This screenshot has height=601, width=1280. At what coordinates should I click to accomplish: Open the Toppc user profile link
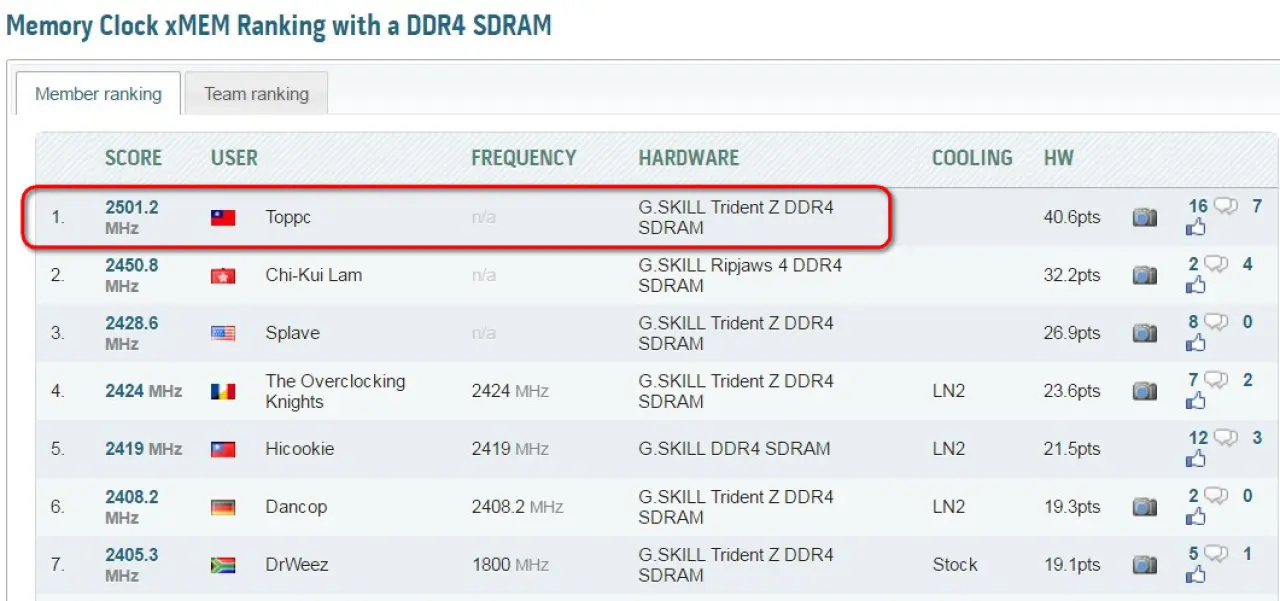pos(288,218)
